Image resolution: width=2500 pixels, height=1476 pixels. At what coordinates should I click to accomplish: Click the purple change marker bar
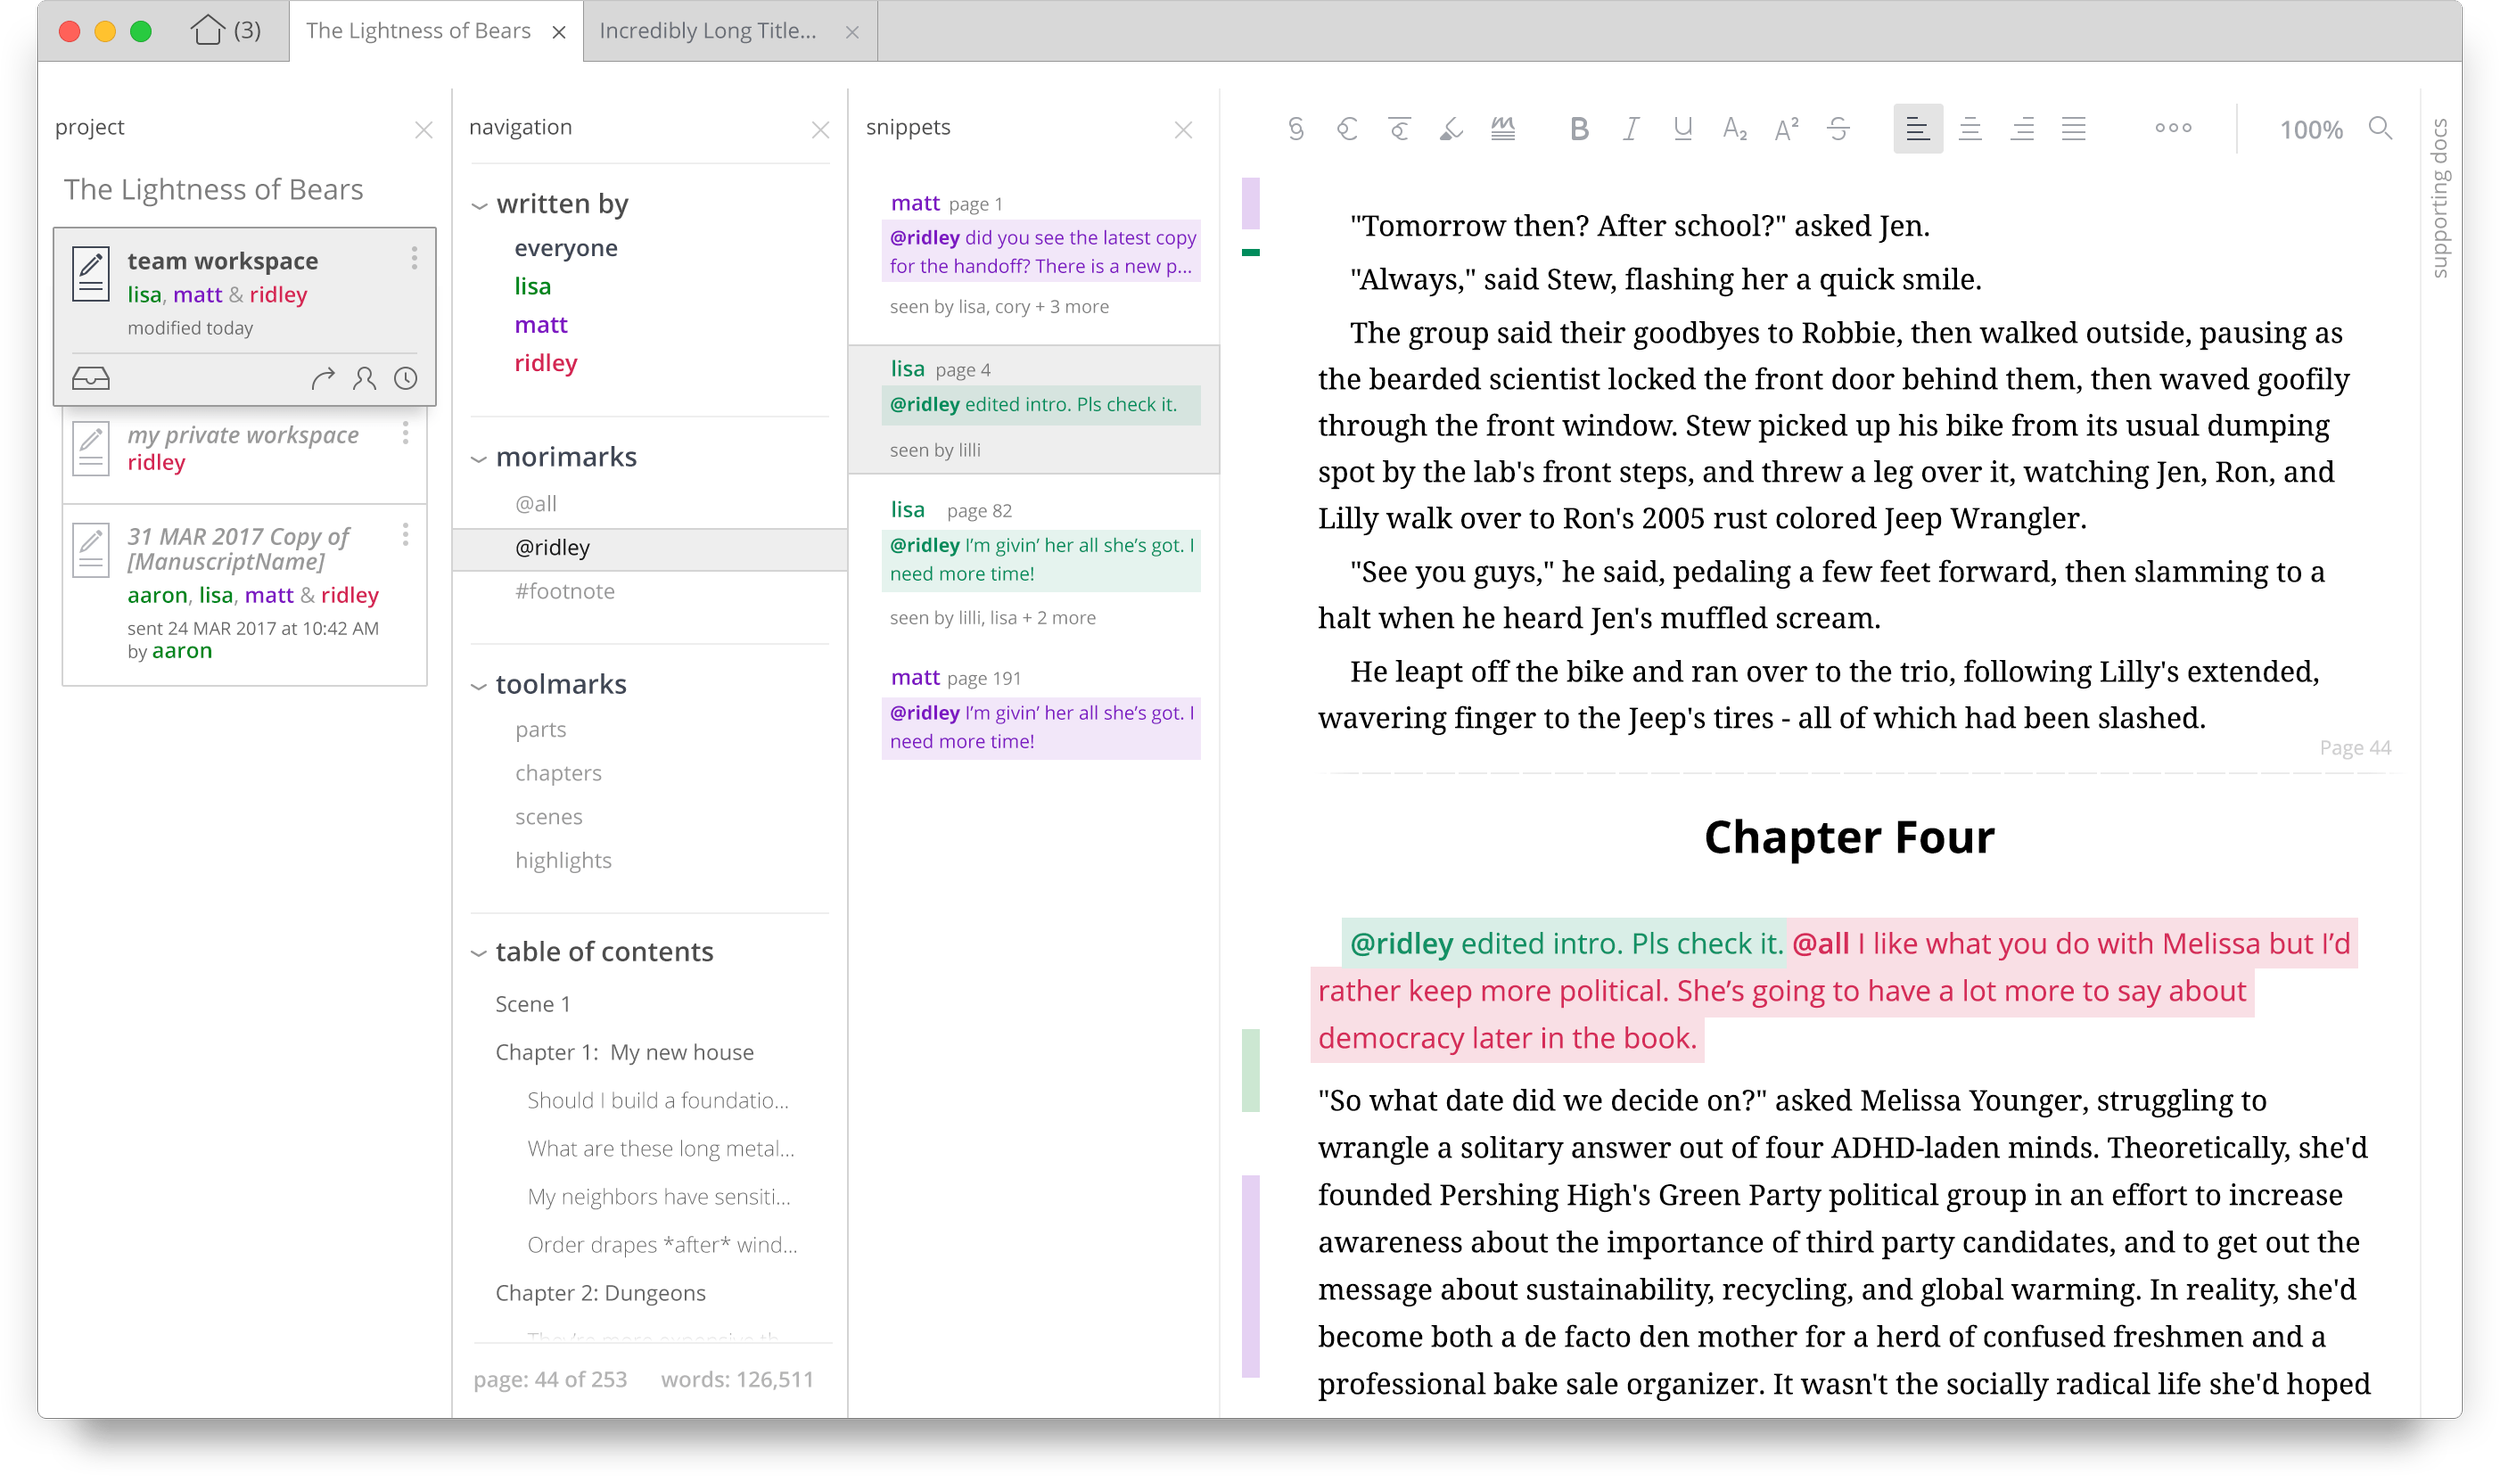pyautogui.click(x=1251, y=1275)
